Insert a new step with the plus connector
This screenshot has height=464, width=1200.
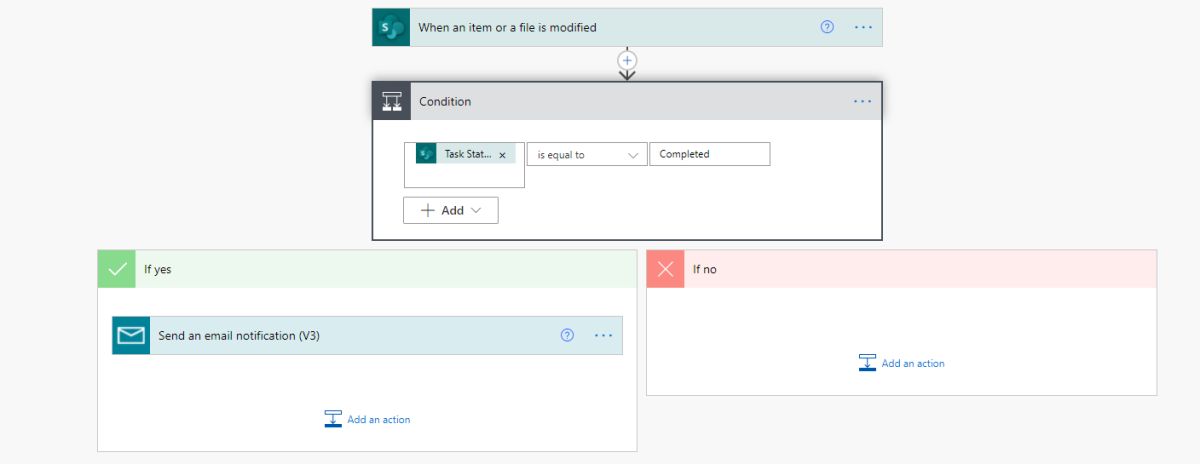627,60
